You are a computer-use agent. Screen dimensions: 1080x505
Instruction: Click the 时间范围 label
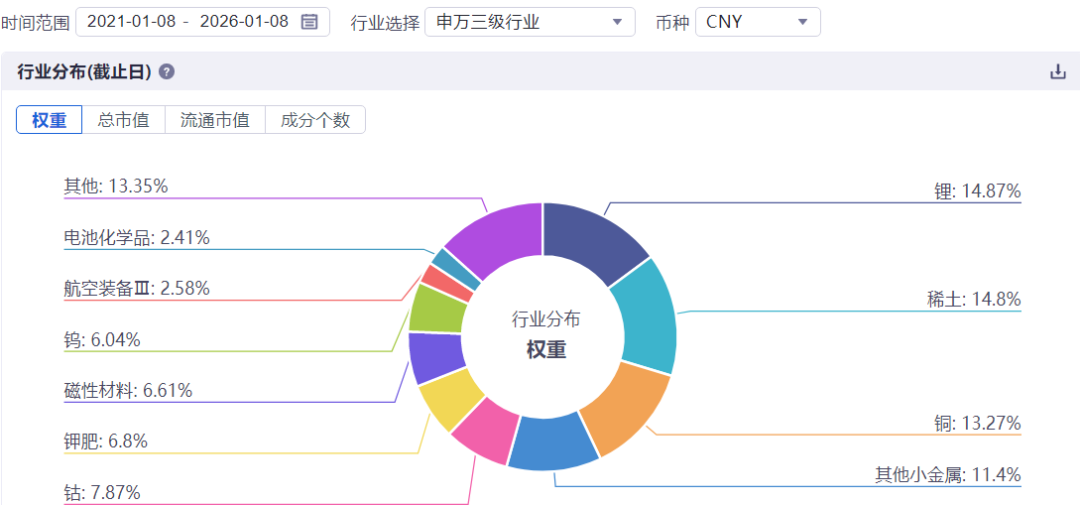[x=35, y=23]
